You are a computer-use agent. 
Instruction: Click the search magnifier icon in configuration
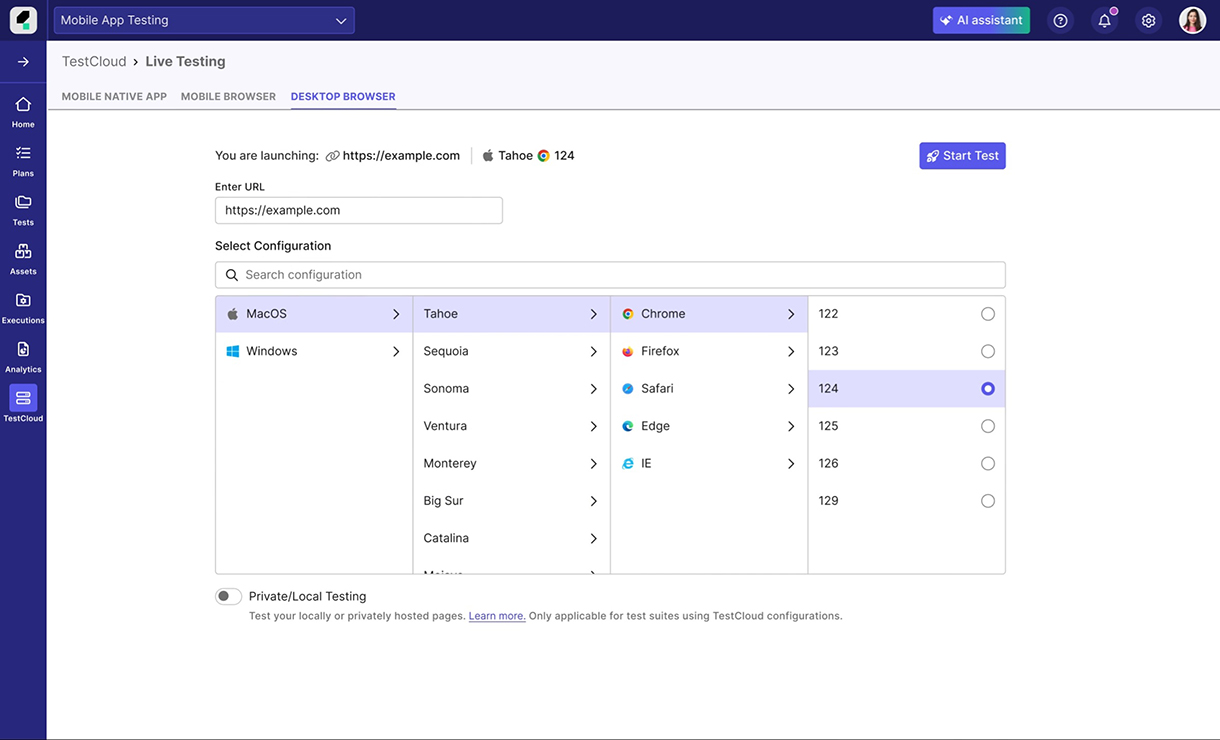(232, 275)
